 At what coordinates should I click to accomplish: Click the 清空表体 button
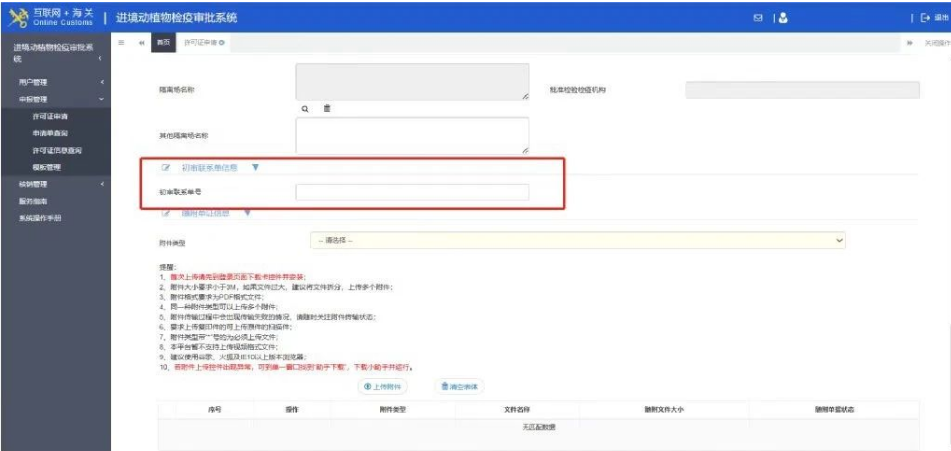point(461,386)
